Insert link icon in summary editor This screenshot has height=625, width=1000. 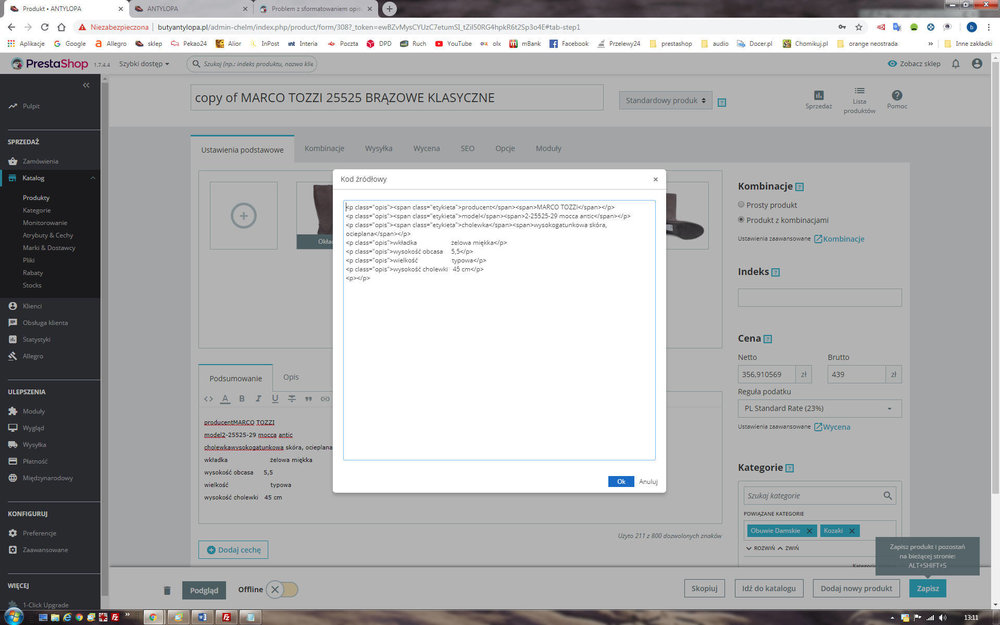[x=325, y=399]
